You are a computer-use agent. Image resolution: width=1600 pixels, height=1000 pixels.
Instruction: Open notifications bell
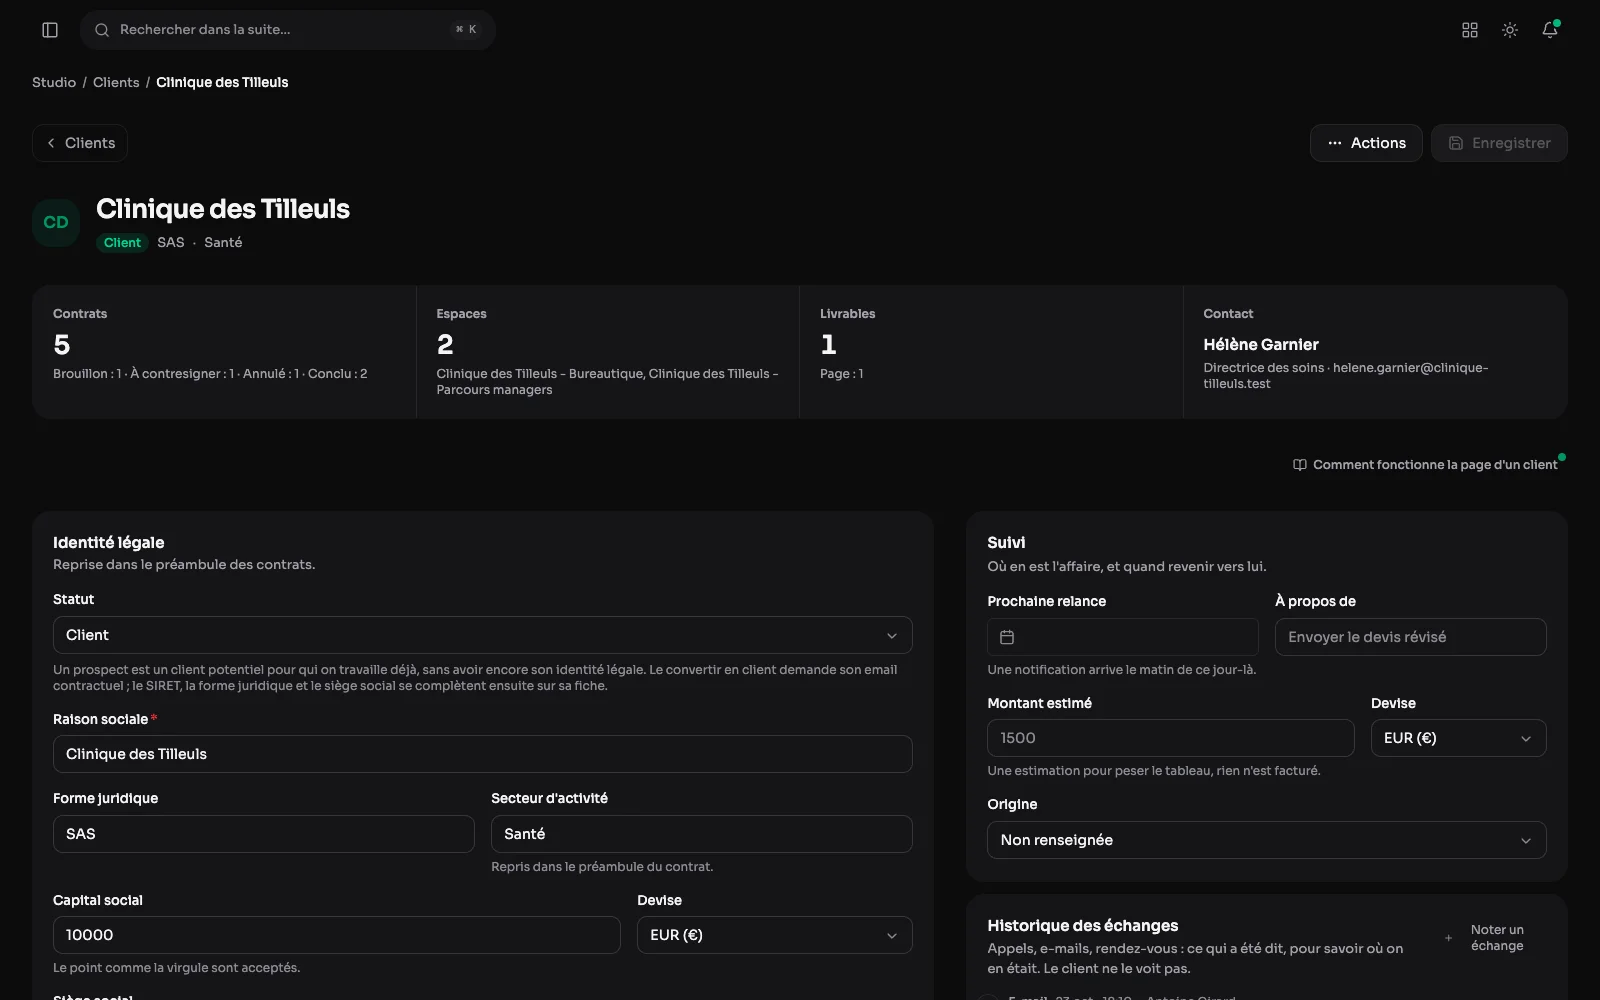[1550, 30]
